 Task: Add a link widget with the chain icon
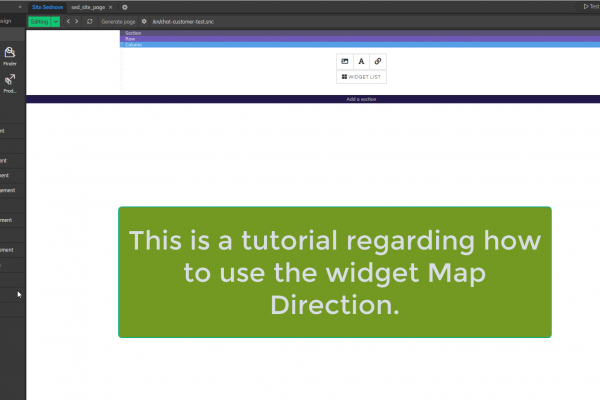pyautogui.click(x=377, y=61)
